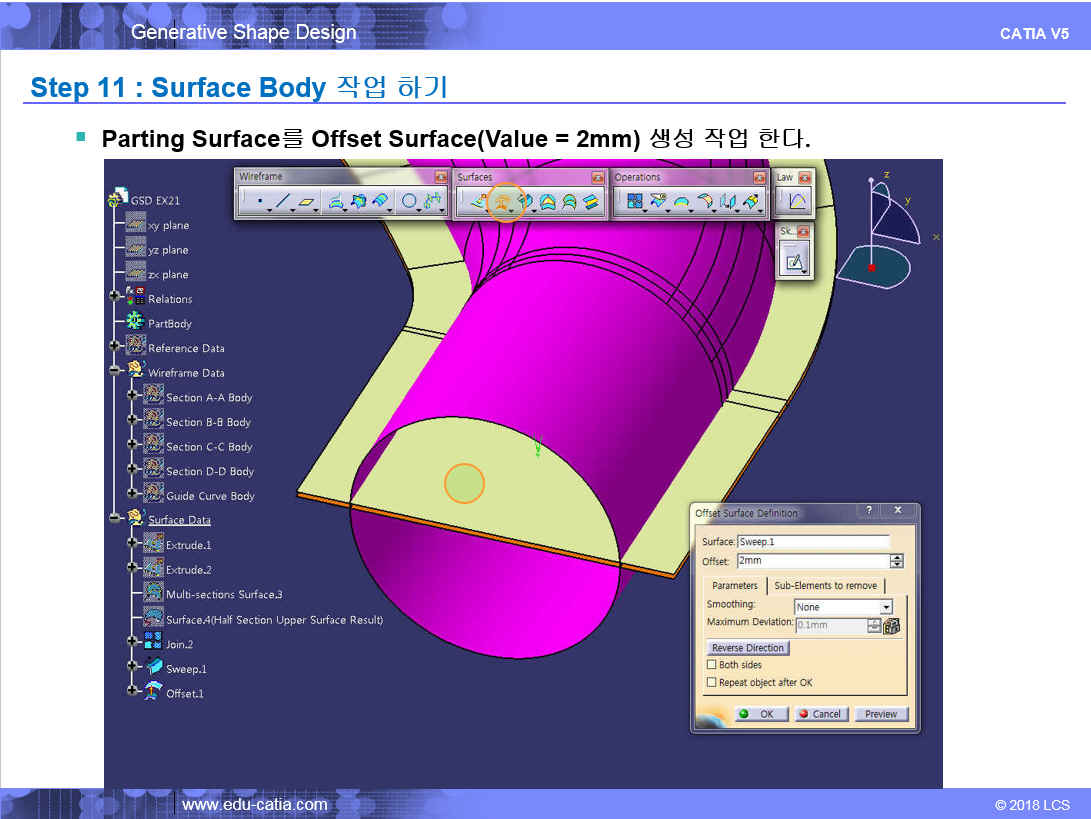Expand the Sweep.1 tree node
Image resolution: width=1091 pixels, height=819 pixels.
click(x=132, y=668)
